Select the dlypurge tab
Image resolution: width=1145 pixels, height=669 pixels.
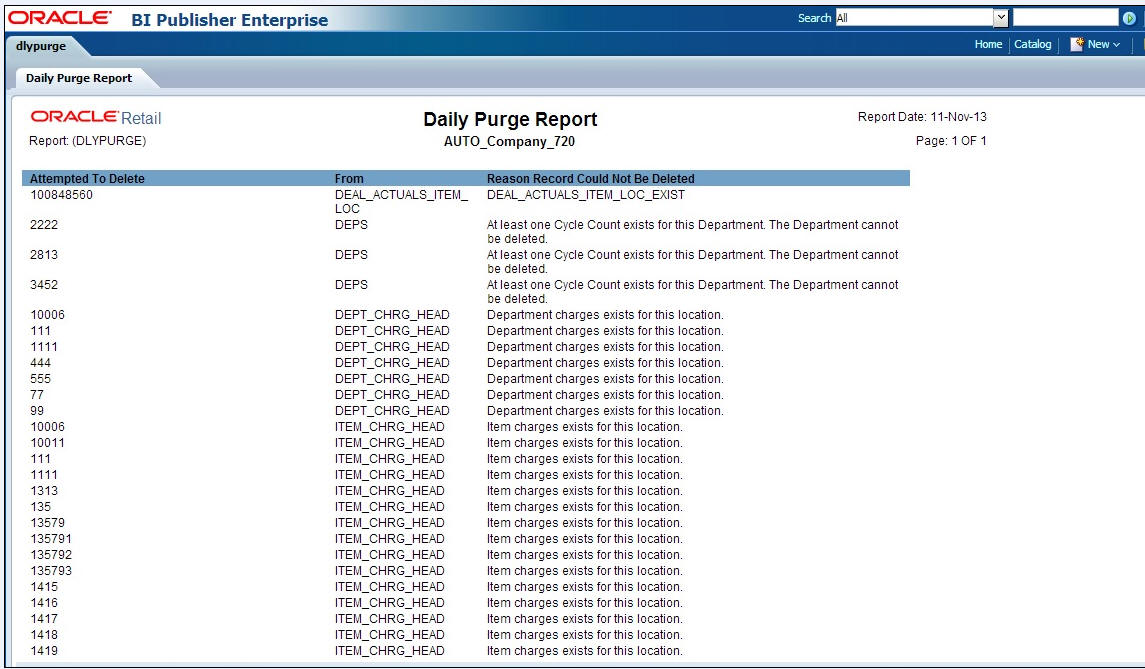pyautogui.click(x=41, y=46)
